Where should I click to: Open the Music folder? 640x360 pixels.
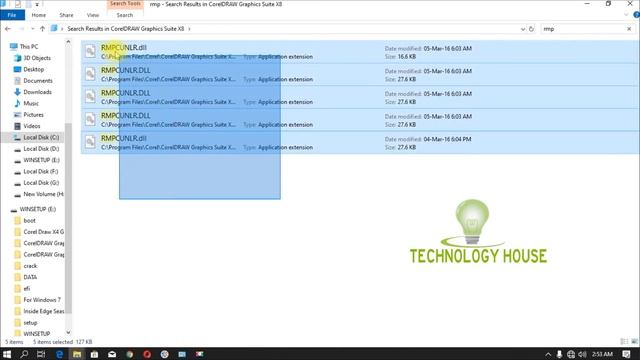pos(31,103)
